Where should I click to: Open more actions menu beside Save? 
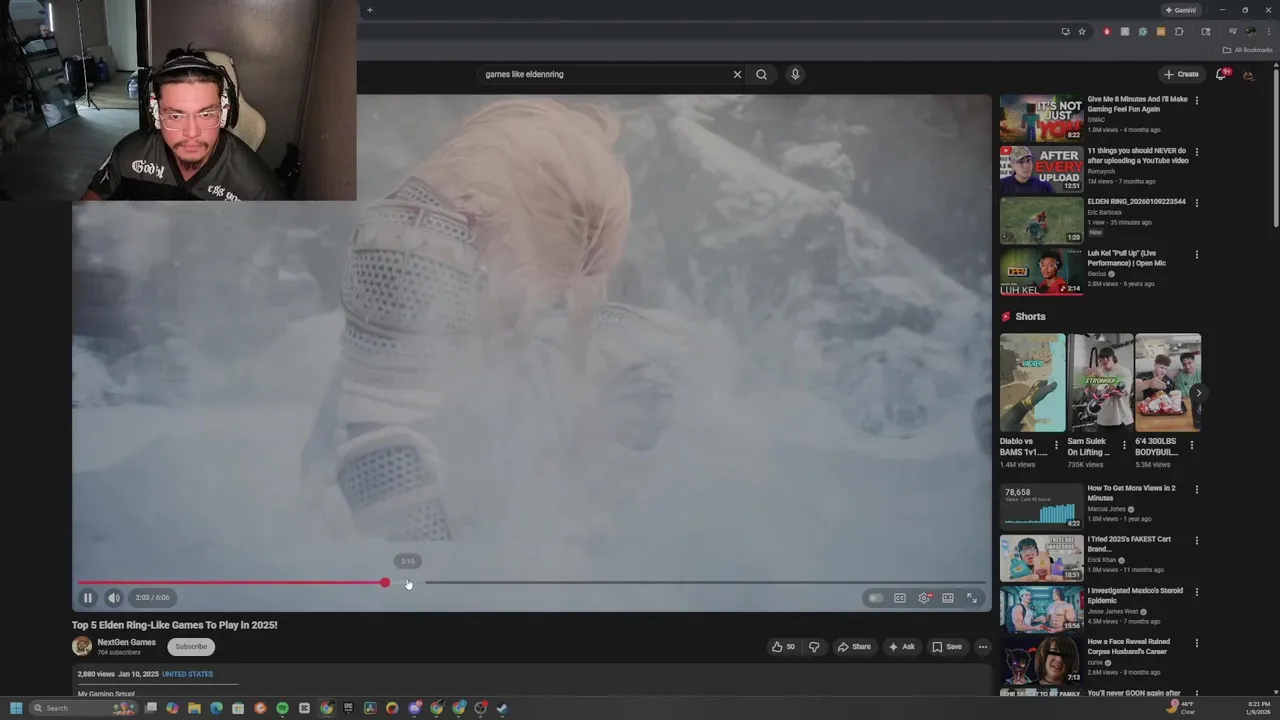[x=982, y=647]
